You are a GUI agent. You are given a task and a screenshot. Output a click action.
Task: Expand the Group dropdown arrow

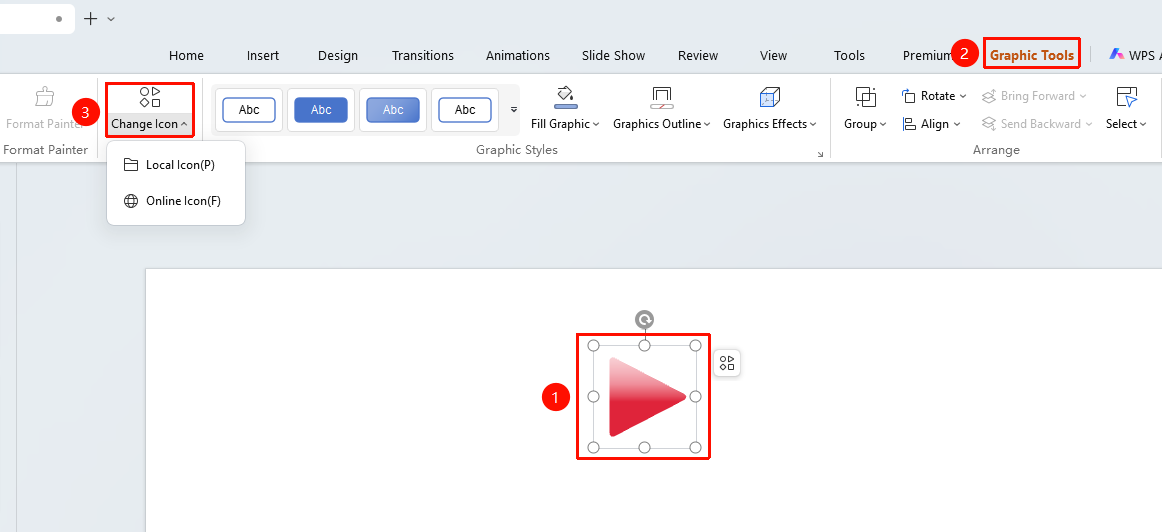[883, 124]
